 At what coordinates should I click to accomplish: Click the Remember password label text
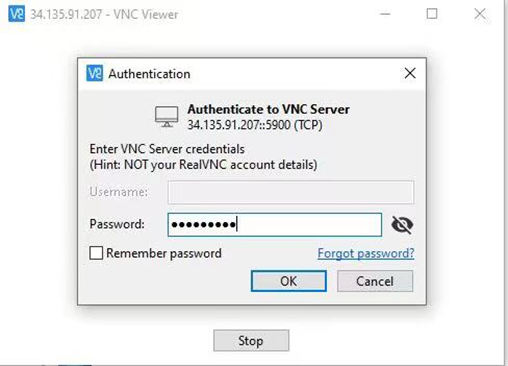[x=164, y=253]
